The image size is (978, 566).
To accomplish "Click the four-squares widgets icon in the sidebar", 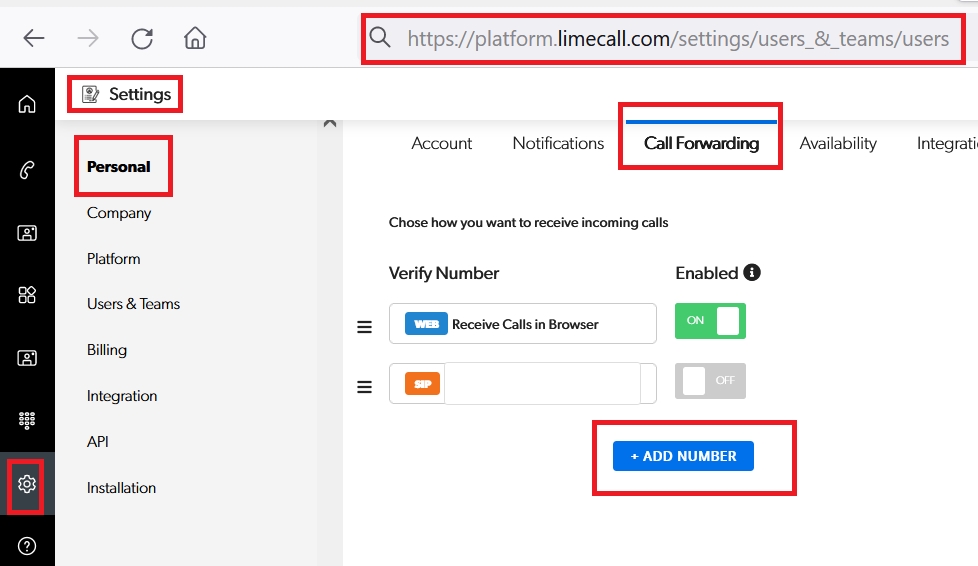I will coord(27,294).
